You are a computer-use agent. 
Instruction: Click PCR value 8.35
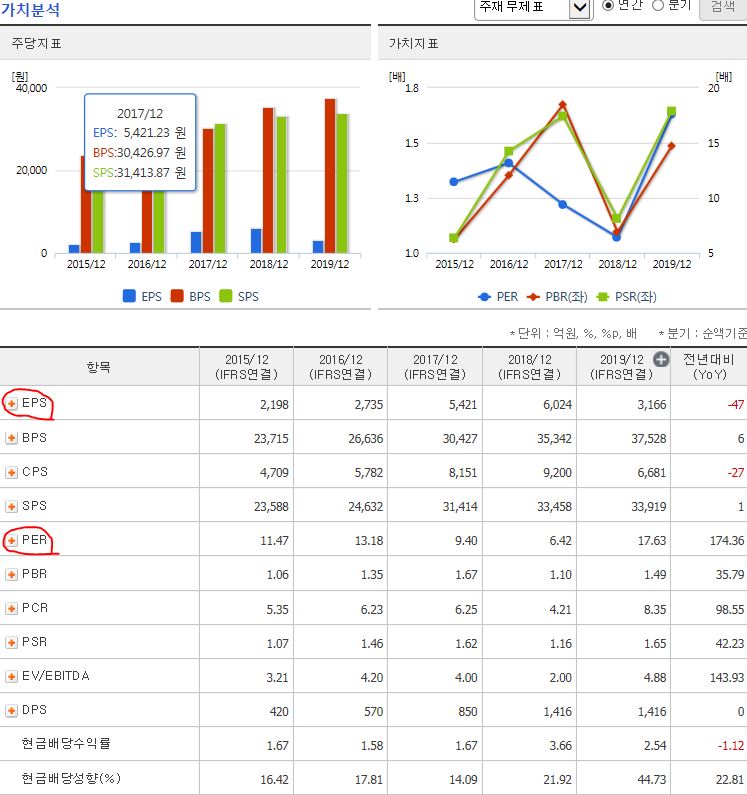pos(655,609)
